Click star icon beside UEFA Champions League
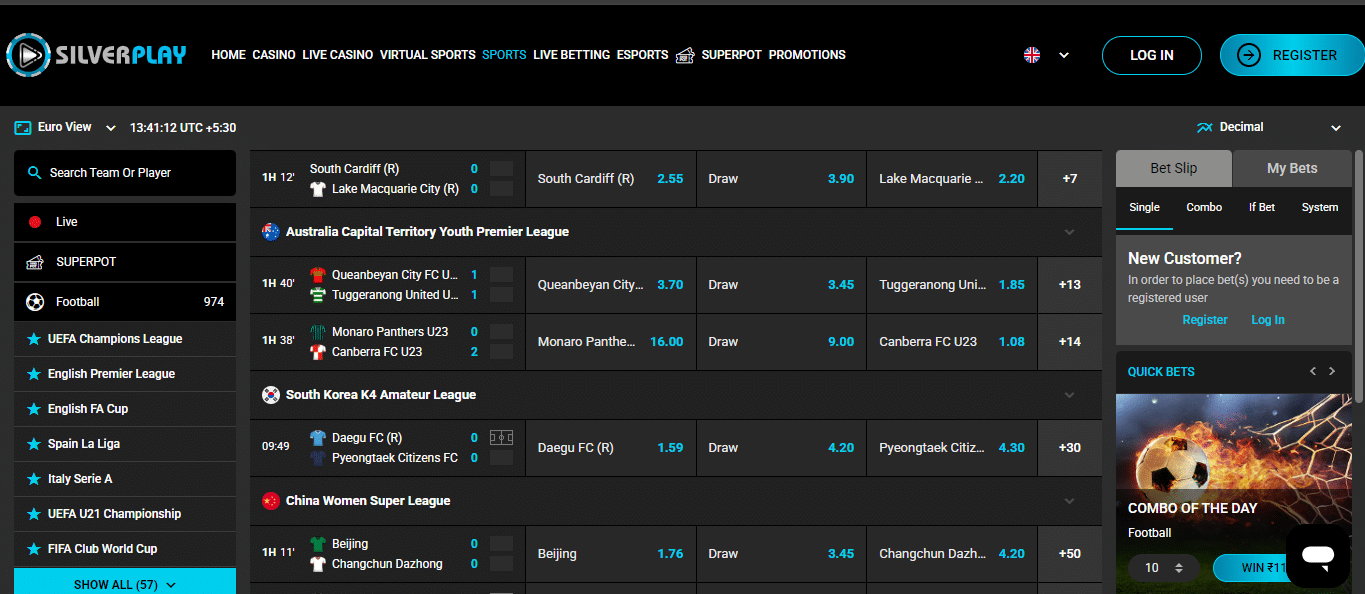 (x=34, y=339)
